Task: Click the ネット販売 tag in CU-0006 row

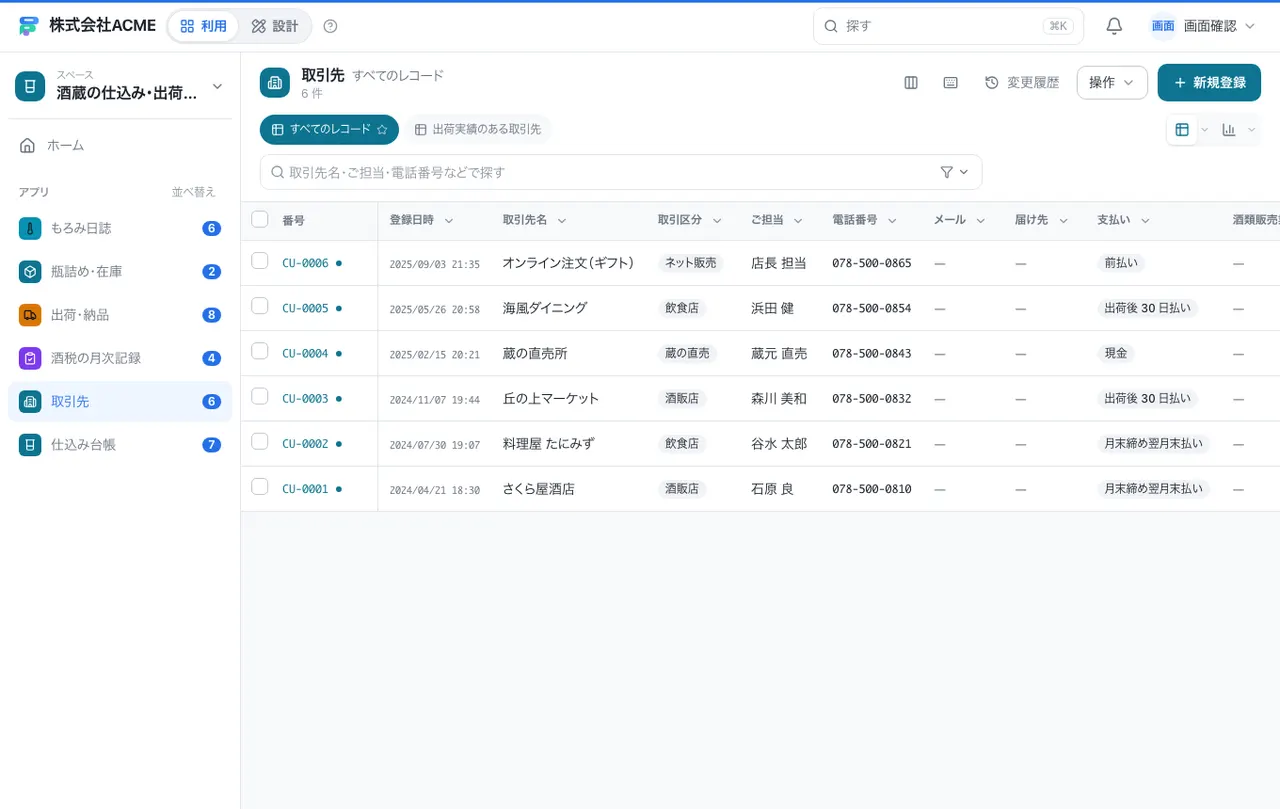Action: point(691,263)
